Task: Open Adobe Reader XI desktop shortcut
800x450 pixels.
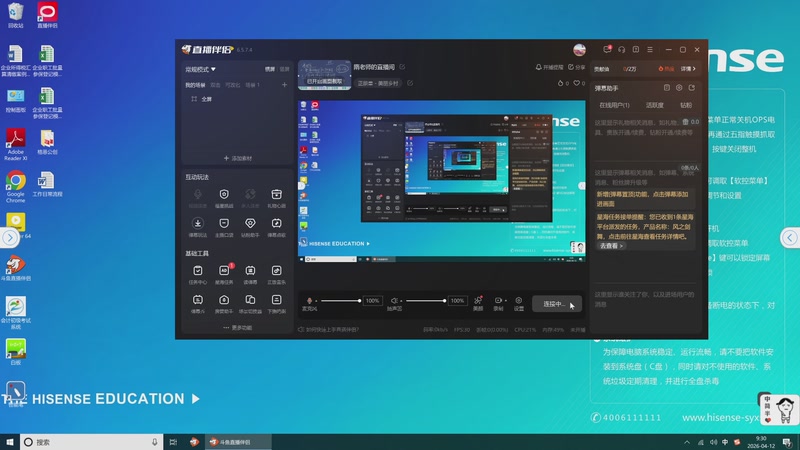Action: 15,144
